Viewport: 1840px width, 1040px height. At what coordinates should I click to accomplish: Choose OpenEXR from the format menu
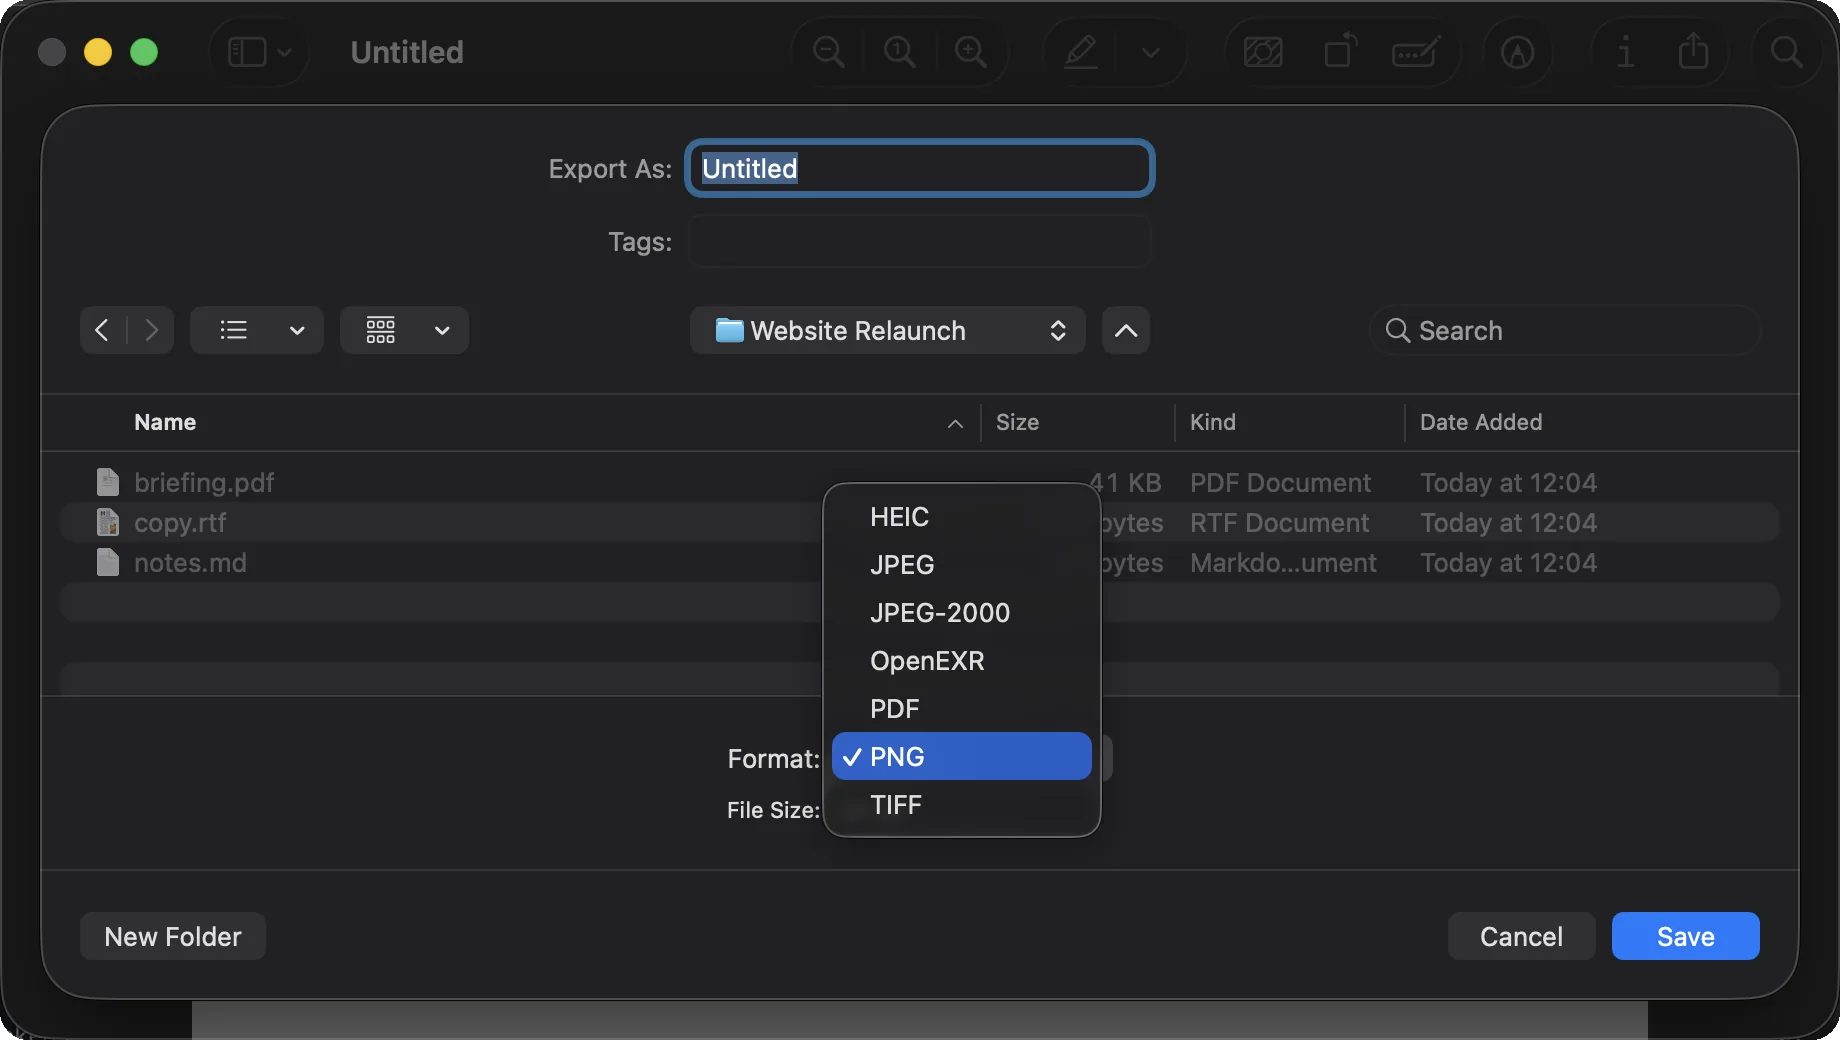(962, 660)
